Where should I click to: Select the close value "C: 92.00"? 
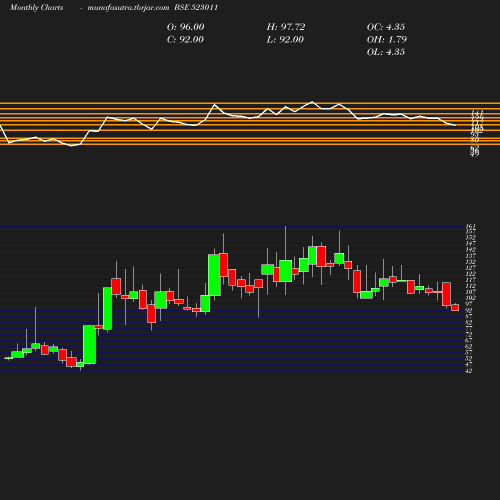click(x=185, y=40)
